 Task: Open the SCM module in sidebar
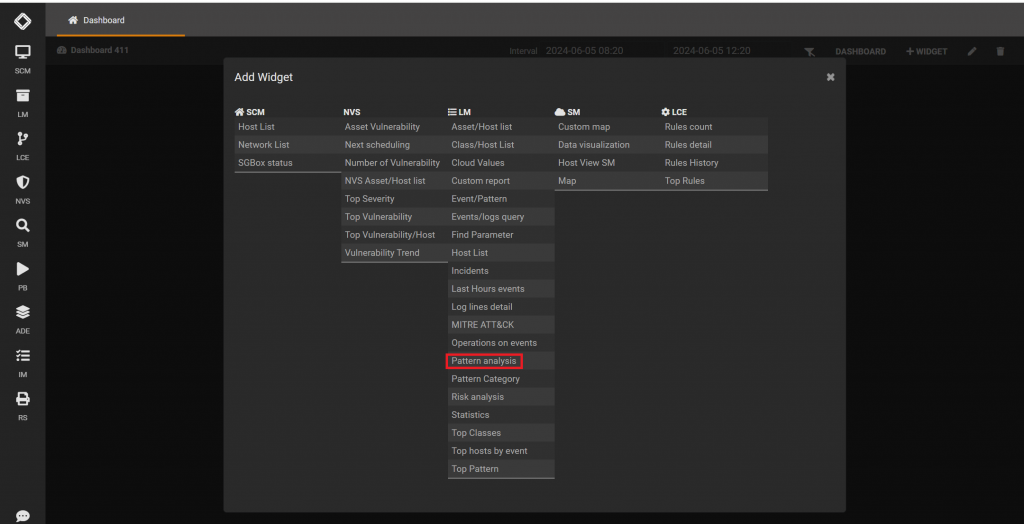click(22, 59)
